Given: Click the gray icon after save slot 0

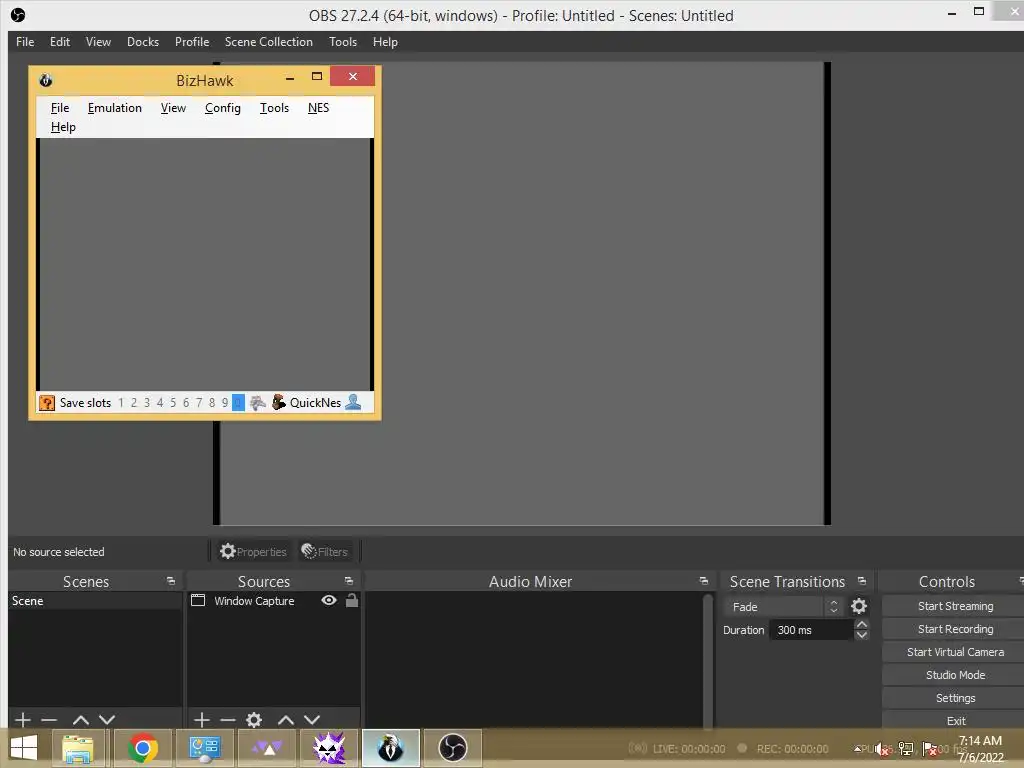Looking at the screenshot, I should point(258,403).
